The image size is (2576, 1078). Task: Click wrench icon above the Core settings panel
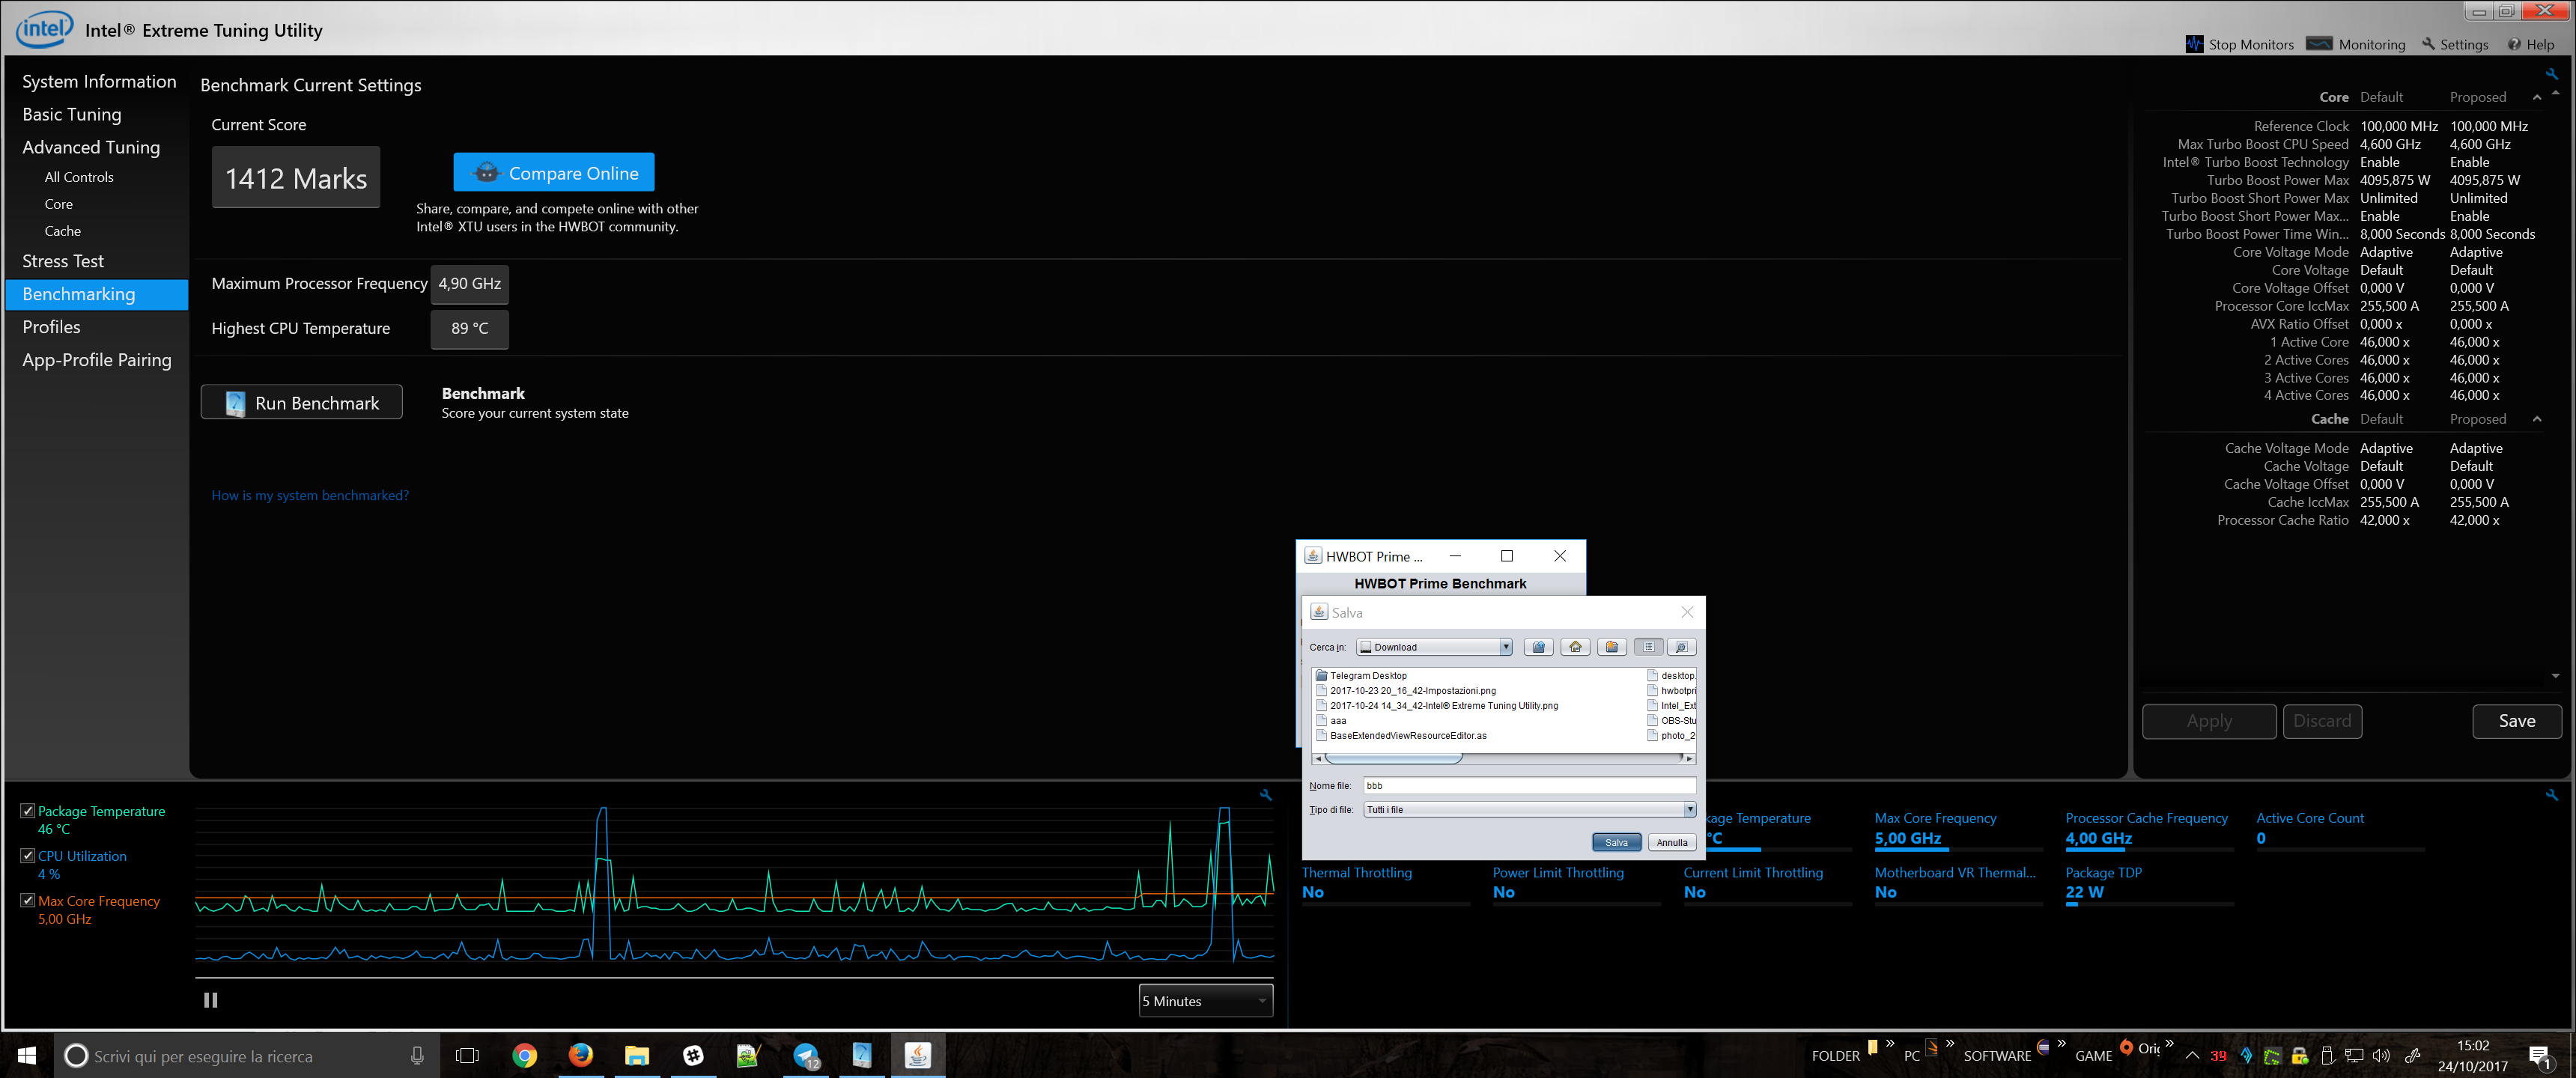click(2551, 74)
